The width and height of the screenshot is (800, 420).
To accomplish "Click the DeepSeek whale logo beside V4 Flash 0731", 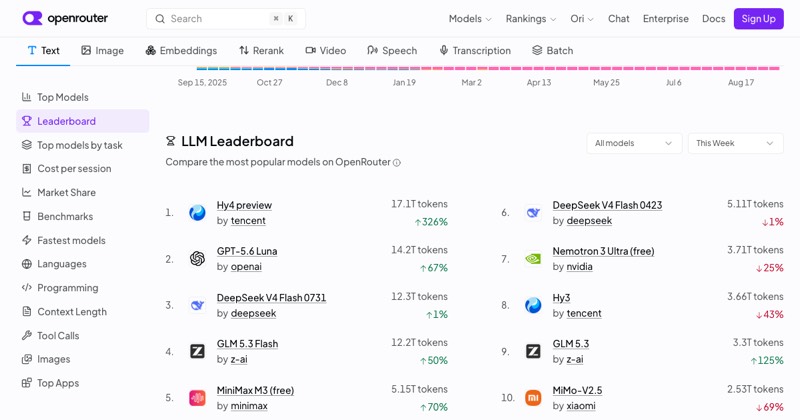I will pos(197,305).
